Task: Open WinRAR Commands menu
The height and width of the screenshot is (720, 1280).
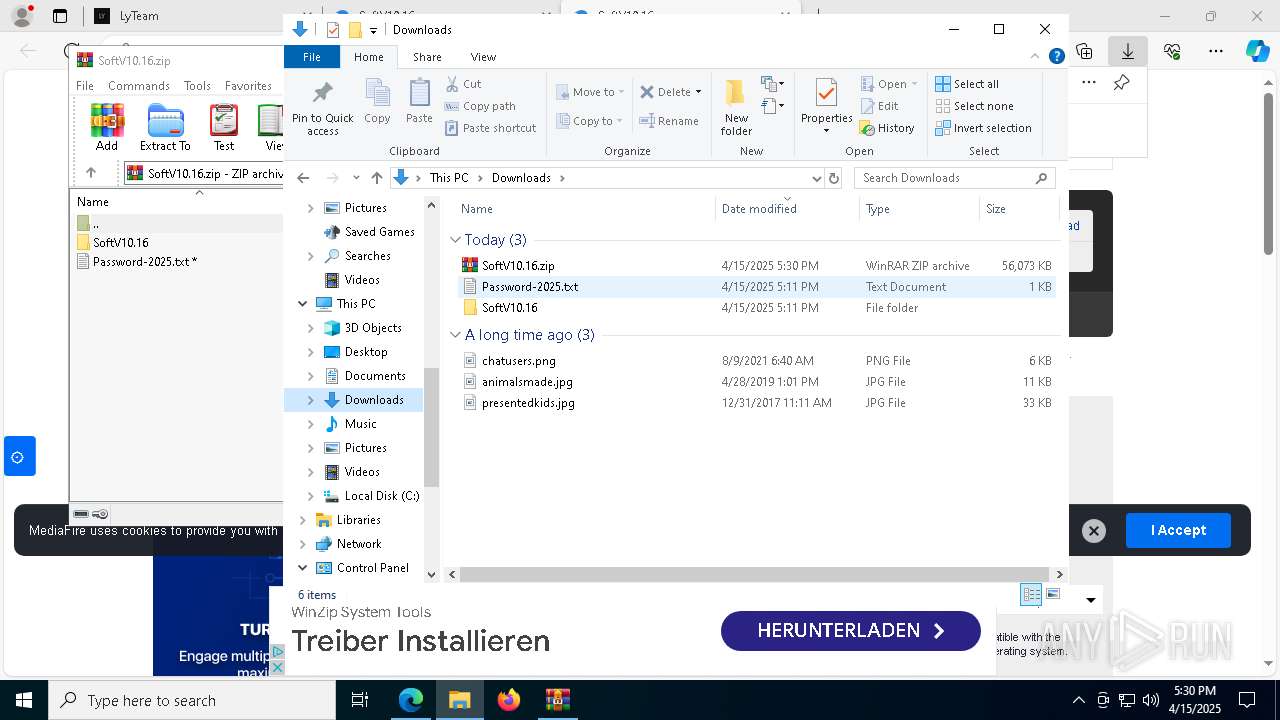Action: point(139,86)
